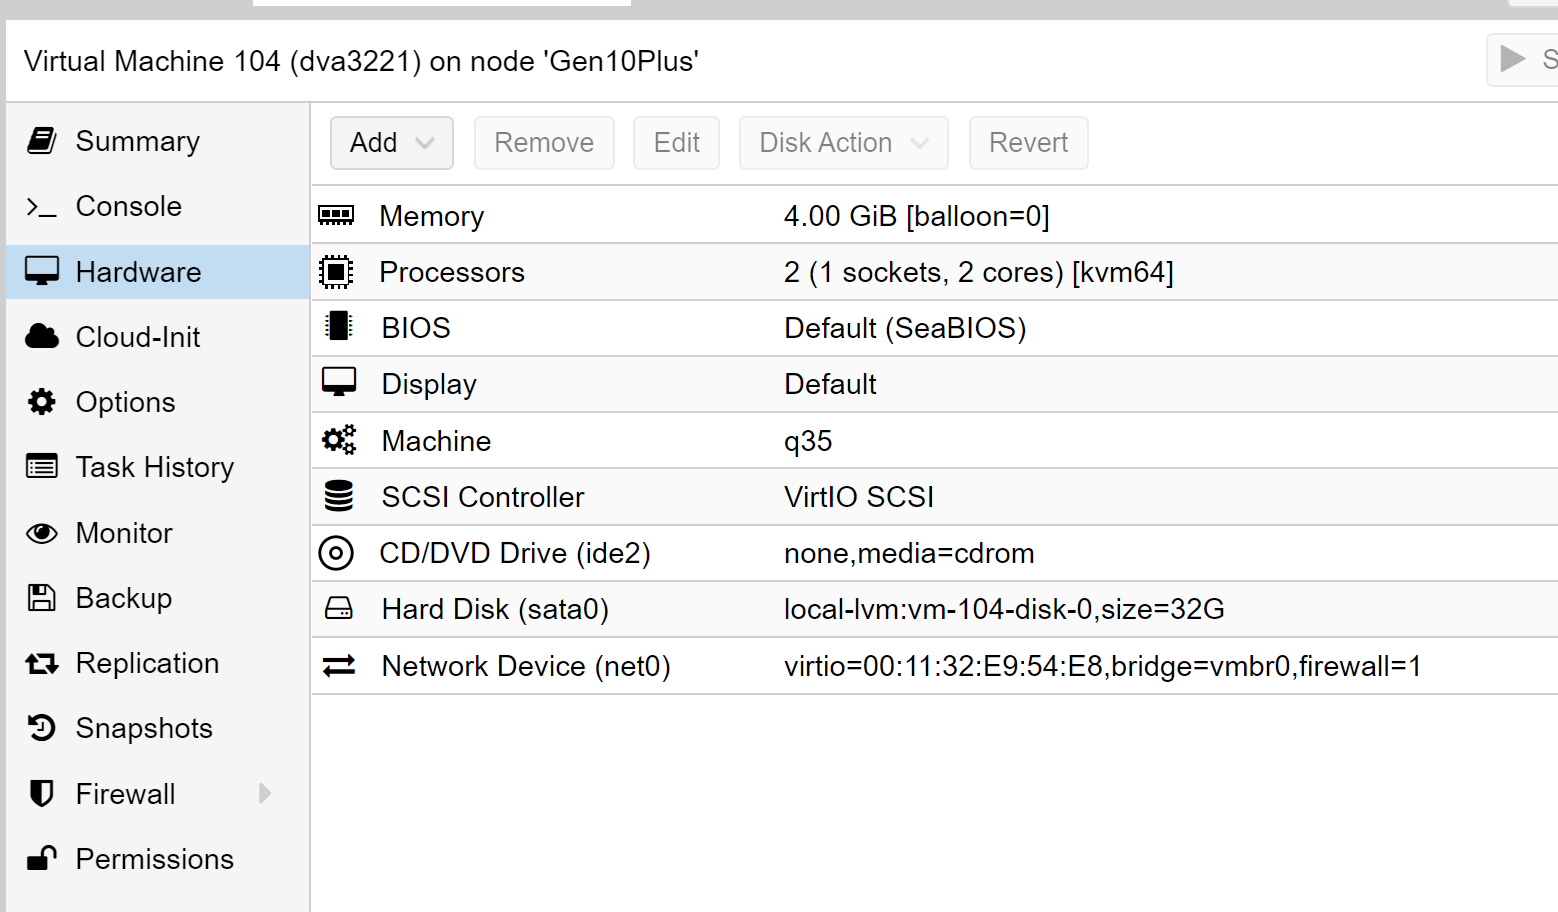Click the Display monitor icon
Viewport: 1558px width, 912px height.
(x=338, y=381)
